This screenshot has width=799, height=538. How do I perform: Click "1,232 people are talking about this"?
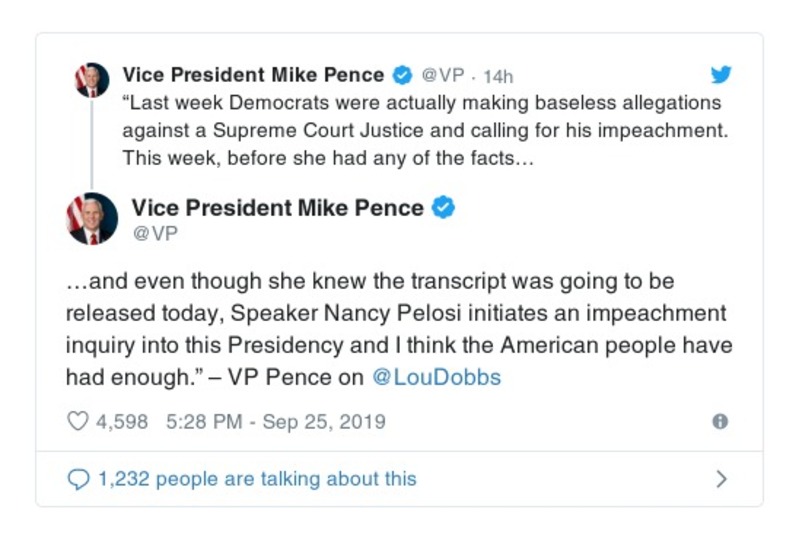257,479
